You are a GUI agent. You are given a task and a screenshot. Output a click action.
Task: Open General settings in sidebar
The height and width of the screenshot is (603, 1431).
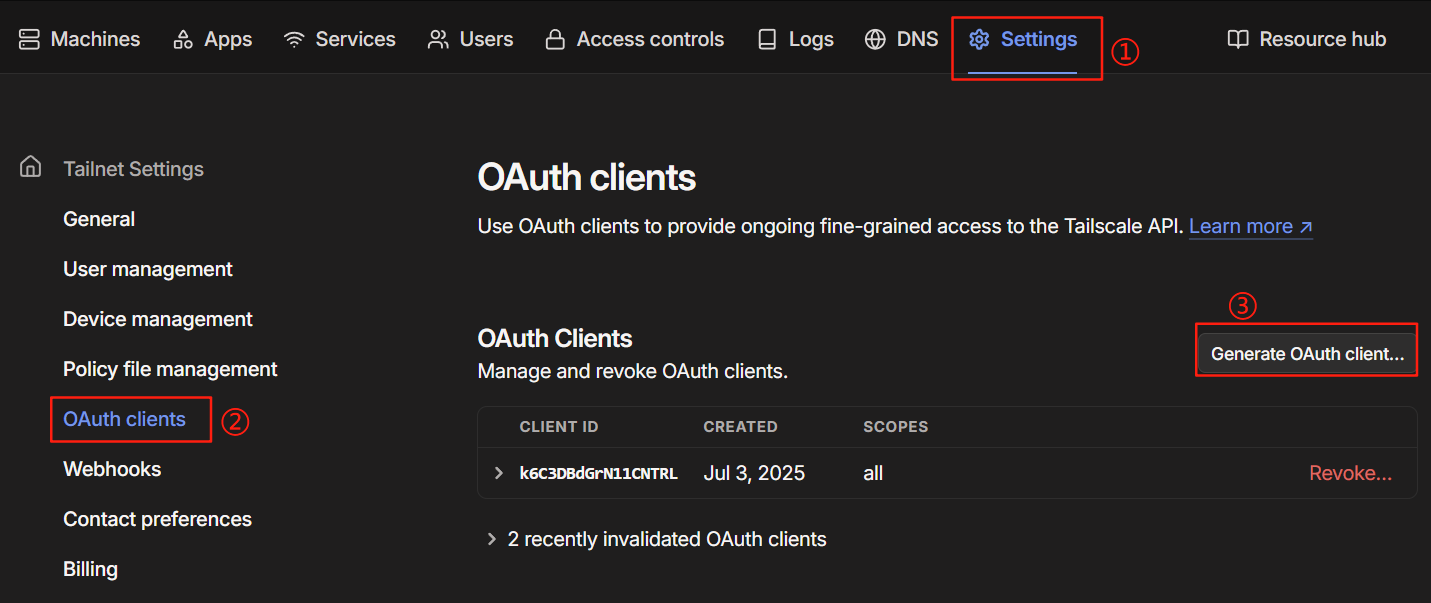pos(99,219)
